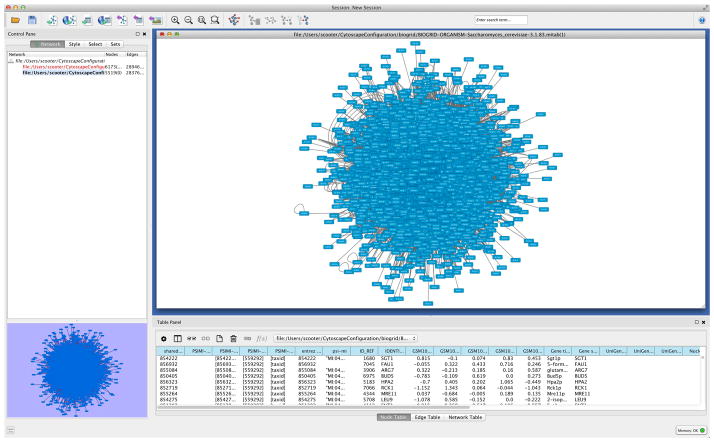The height and width of the screenshot is (442, 714).
Task: Collapse the network collection tree root
Action: point(11,61)
